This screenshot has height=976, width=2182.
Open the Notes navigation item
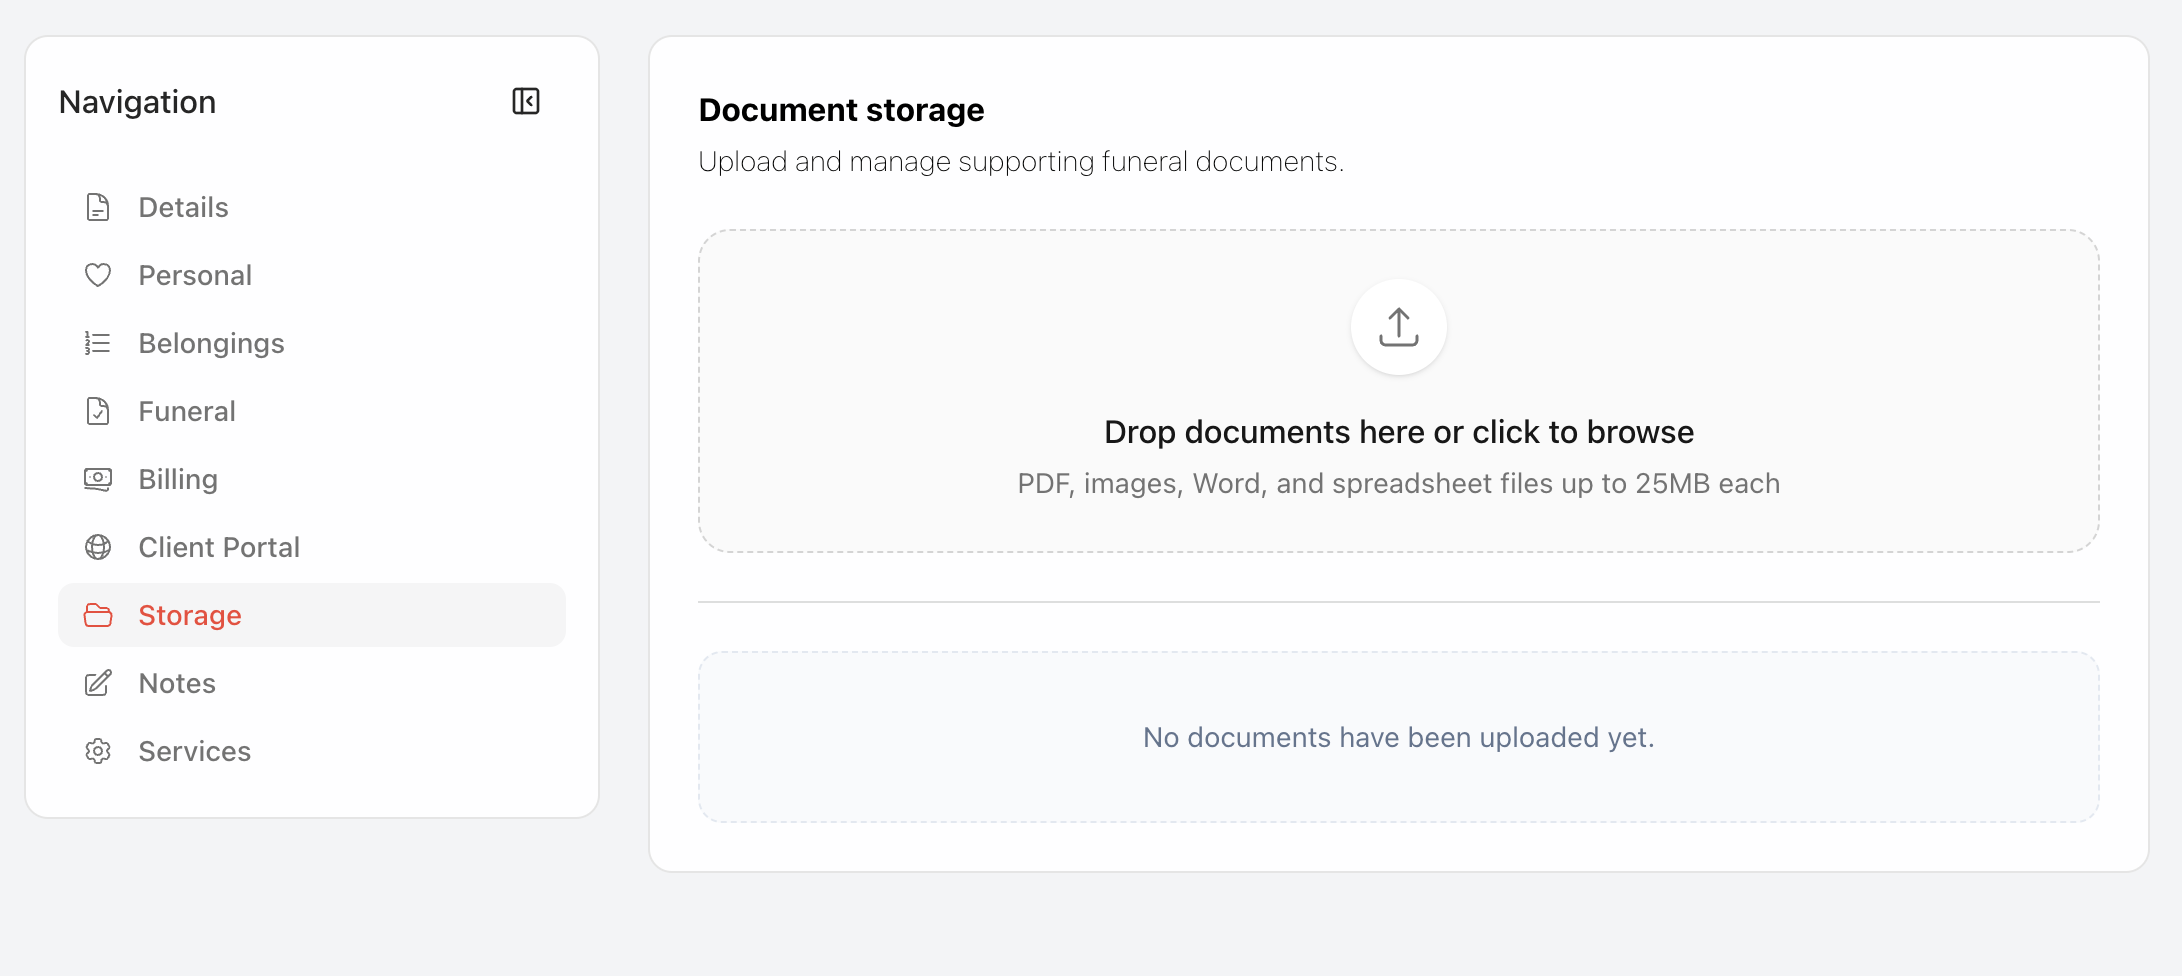176,683
